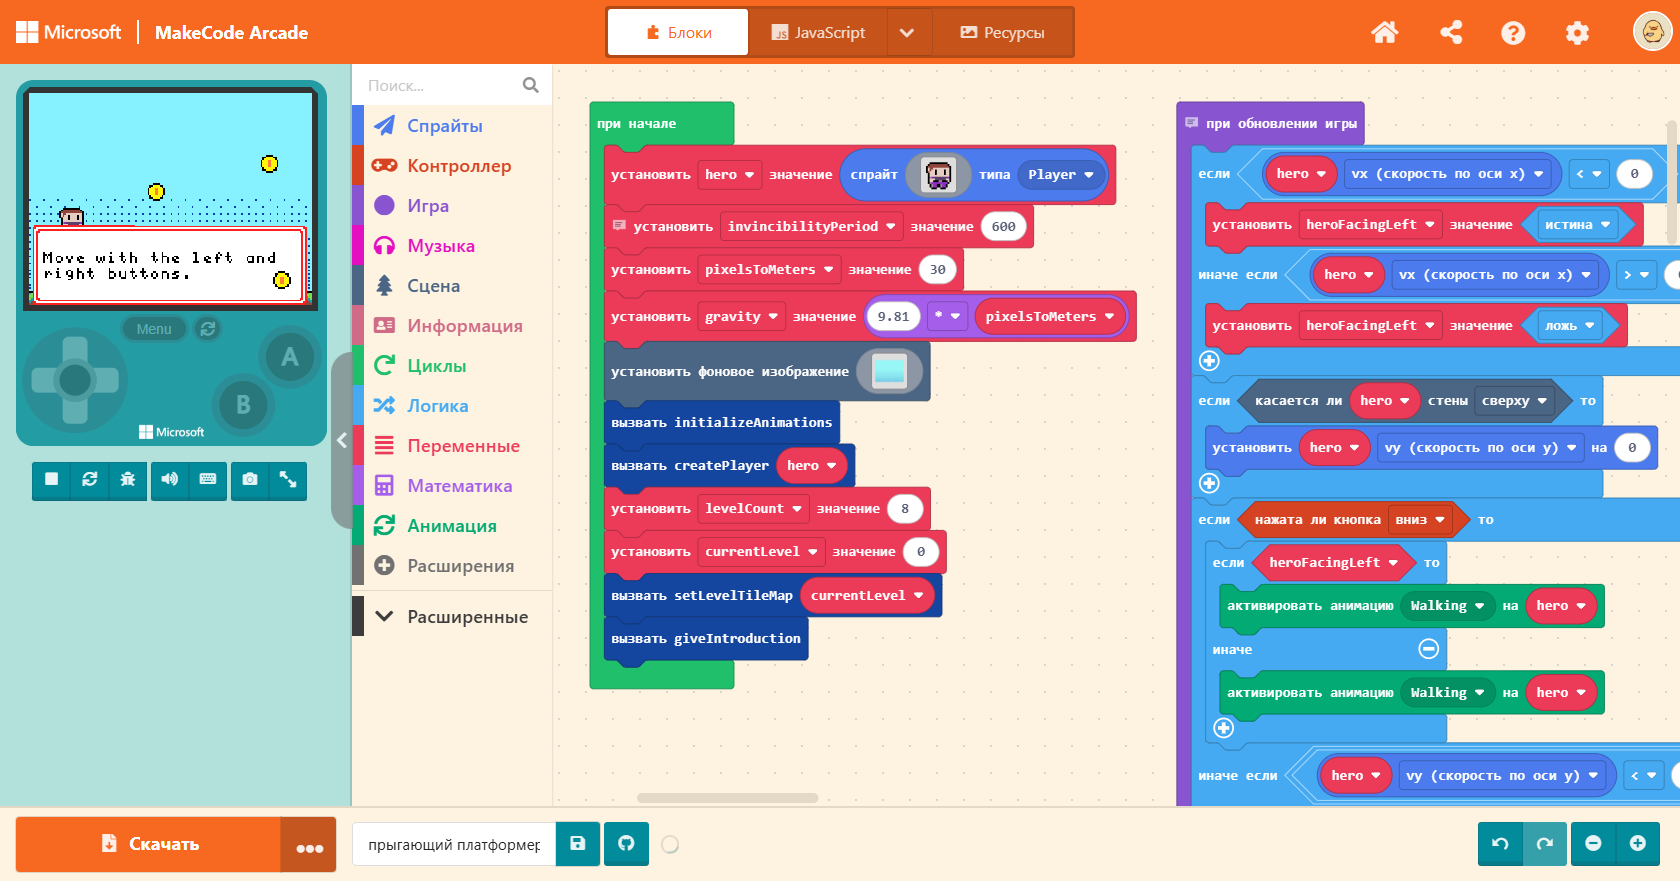Open the Логика toolbox category

click(x=452, y=406)
